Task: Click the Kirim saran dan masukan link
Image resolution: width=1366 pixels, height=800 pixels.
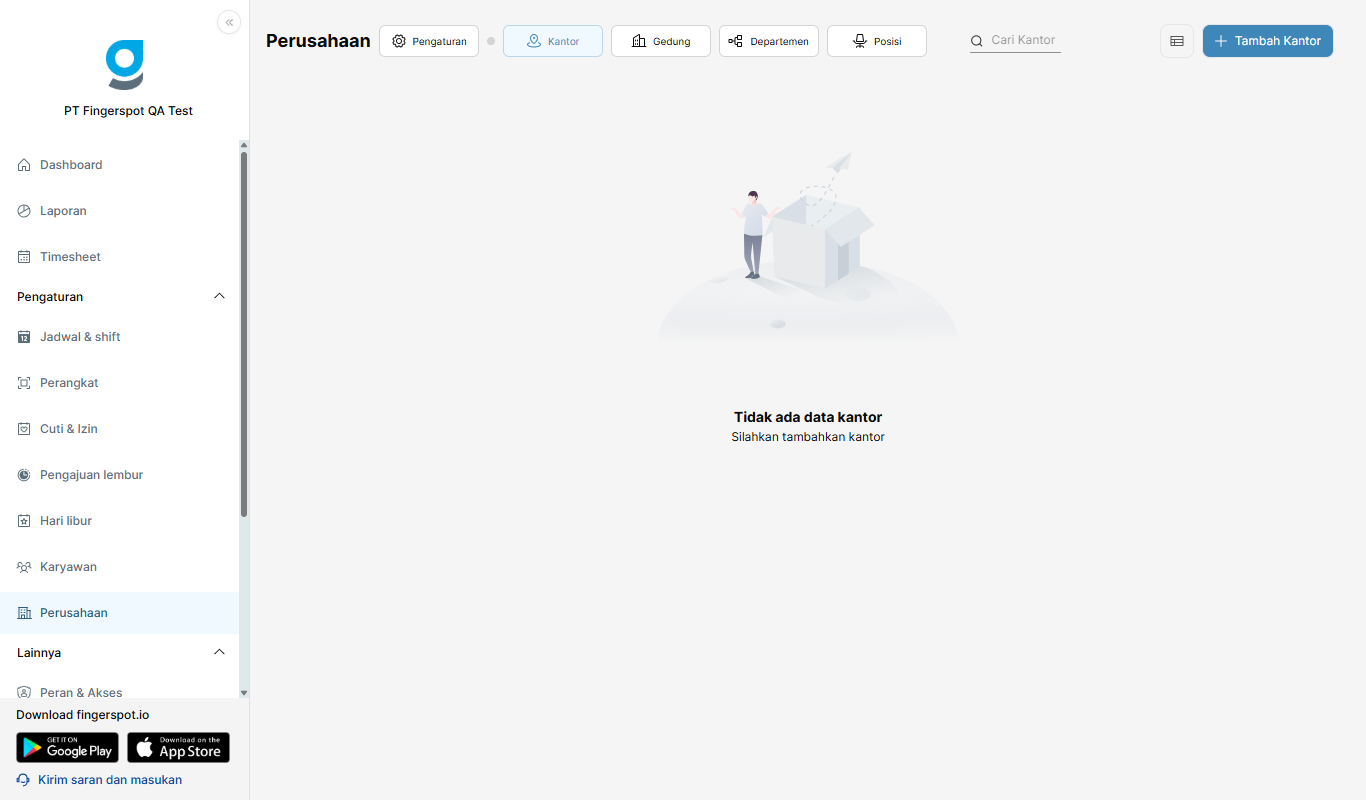Action: tap(110, 780)
